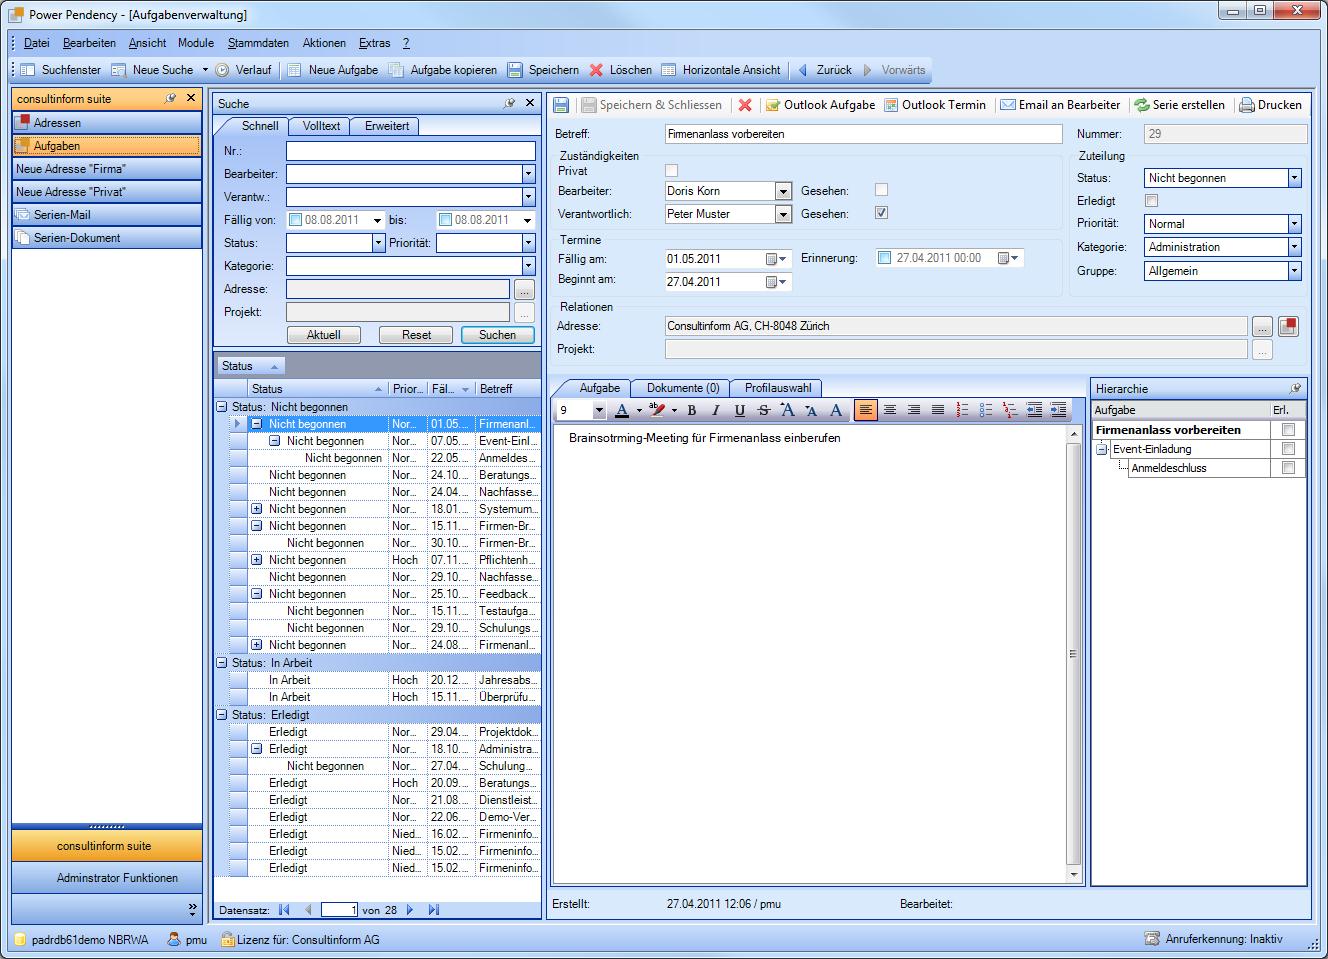The image size is (1328, 959).
Task: Enable the Erinnerung date checkbox
Action: coord(884,258)
